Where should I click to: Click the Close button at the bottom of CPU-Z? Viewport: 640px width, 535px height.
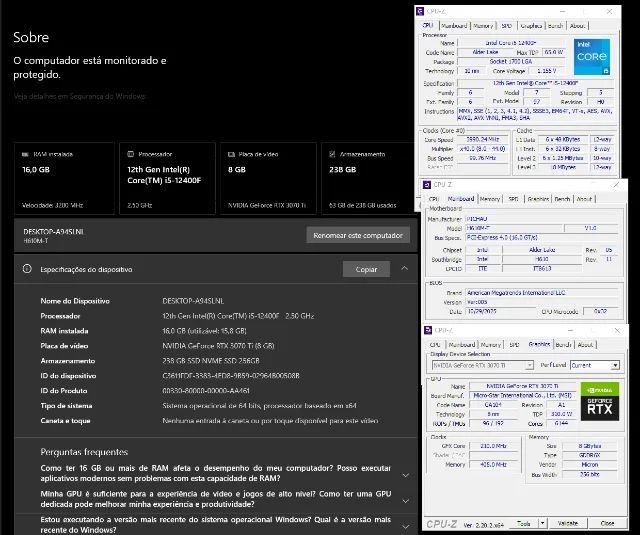607,523
